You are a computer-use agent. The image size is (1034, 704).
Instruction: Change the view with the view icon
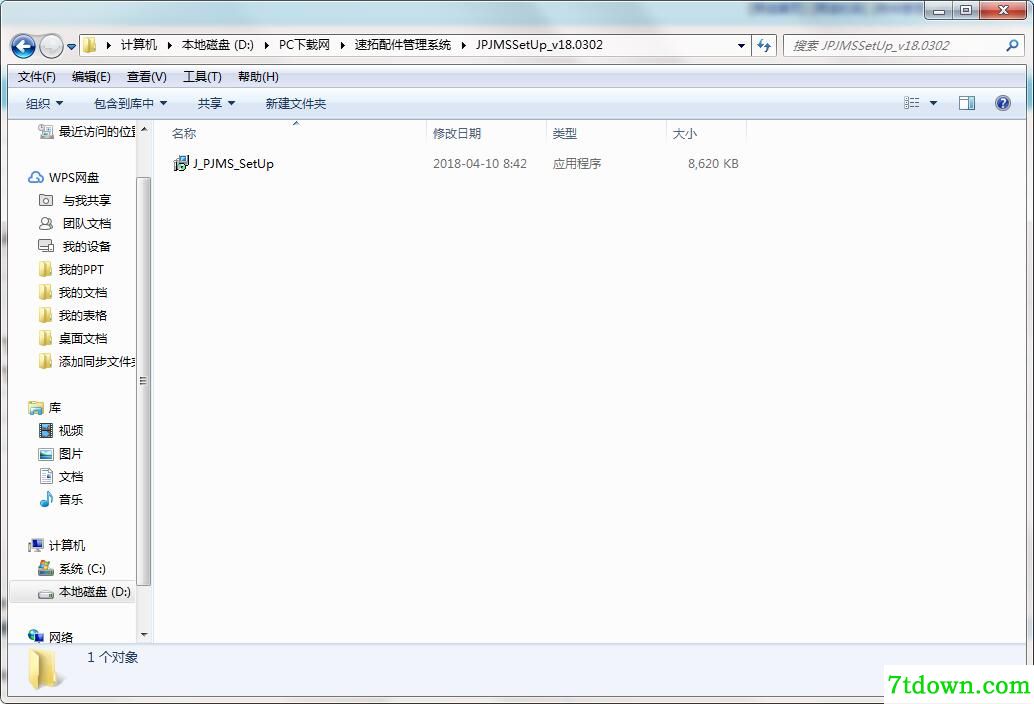[x=911, y=103]
